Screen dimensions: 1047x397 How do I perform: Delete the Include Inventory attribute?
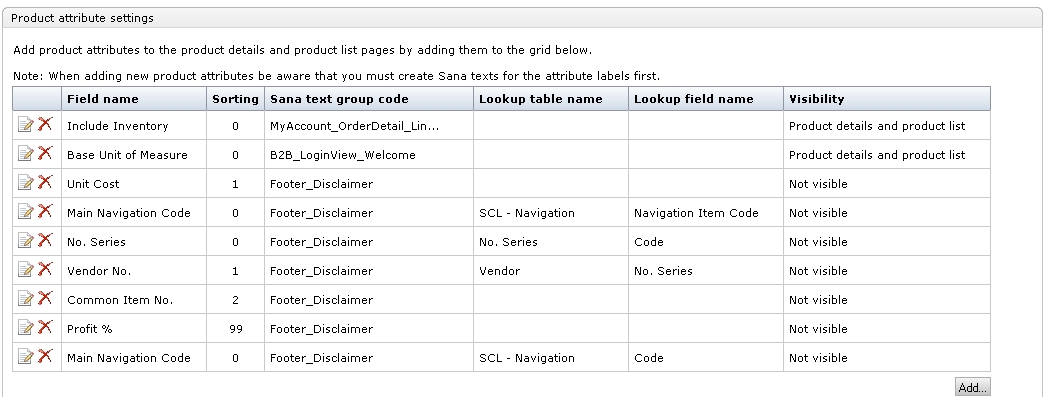(45, 124)
